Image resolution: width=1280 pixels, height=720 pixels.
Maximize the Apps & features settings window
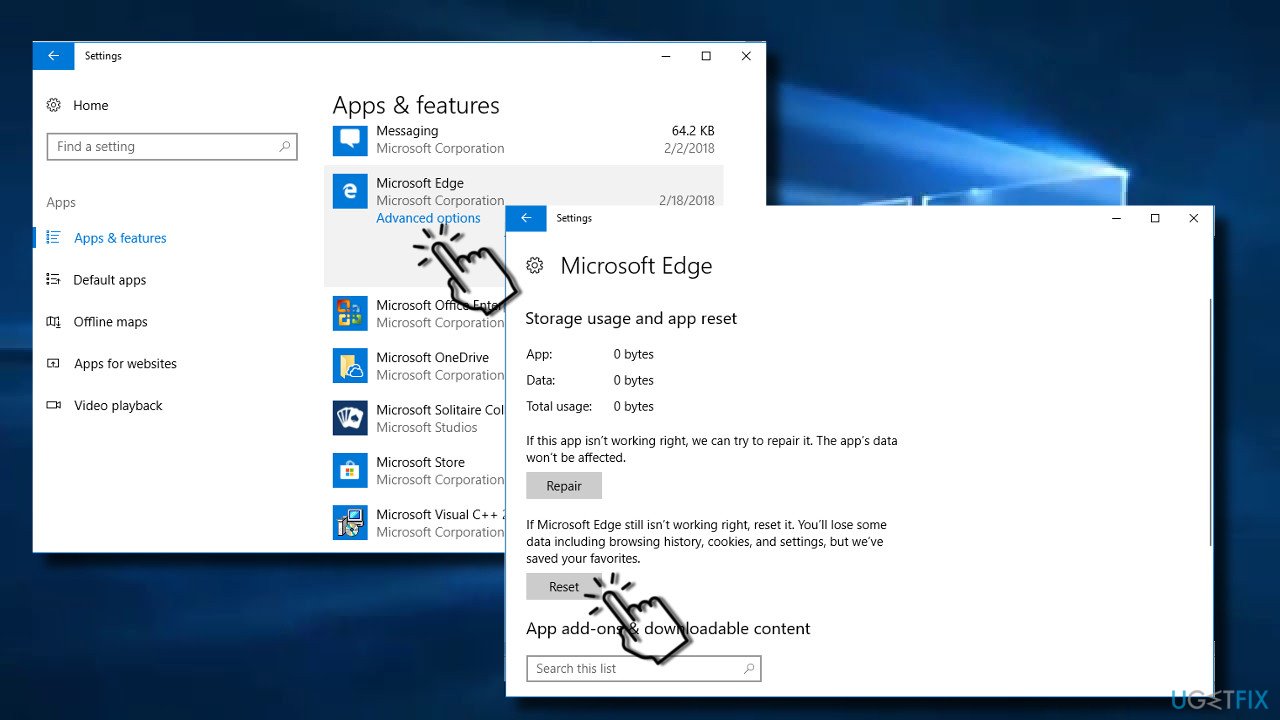coord(706,56)
